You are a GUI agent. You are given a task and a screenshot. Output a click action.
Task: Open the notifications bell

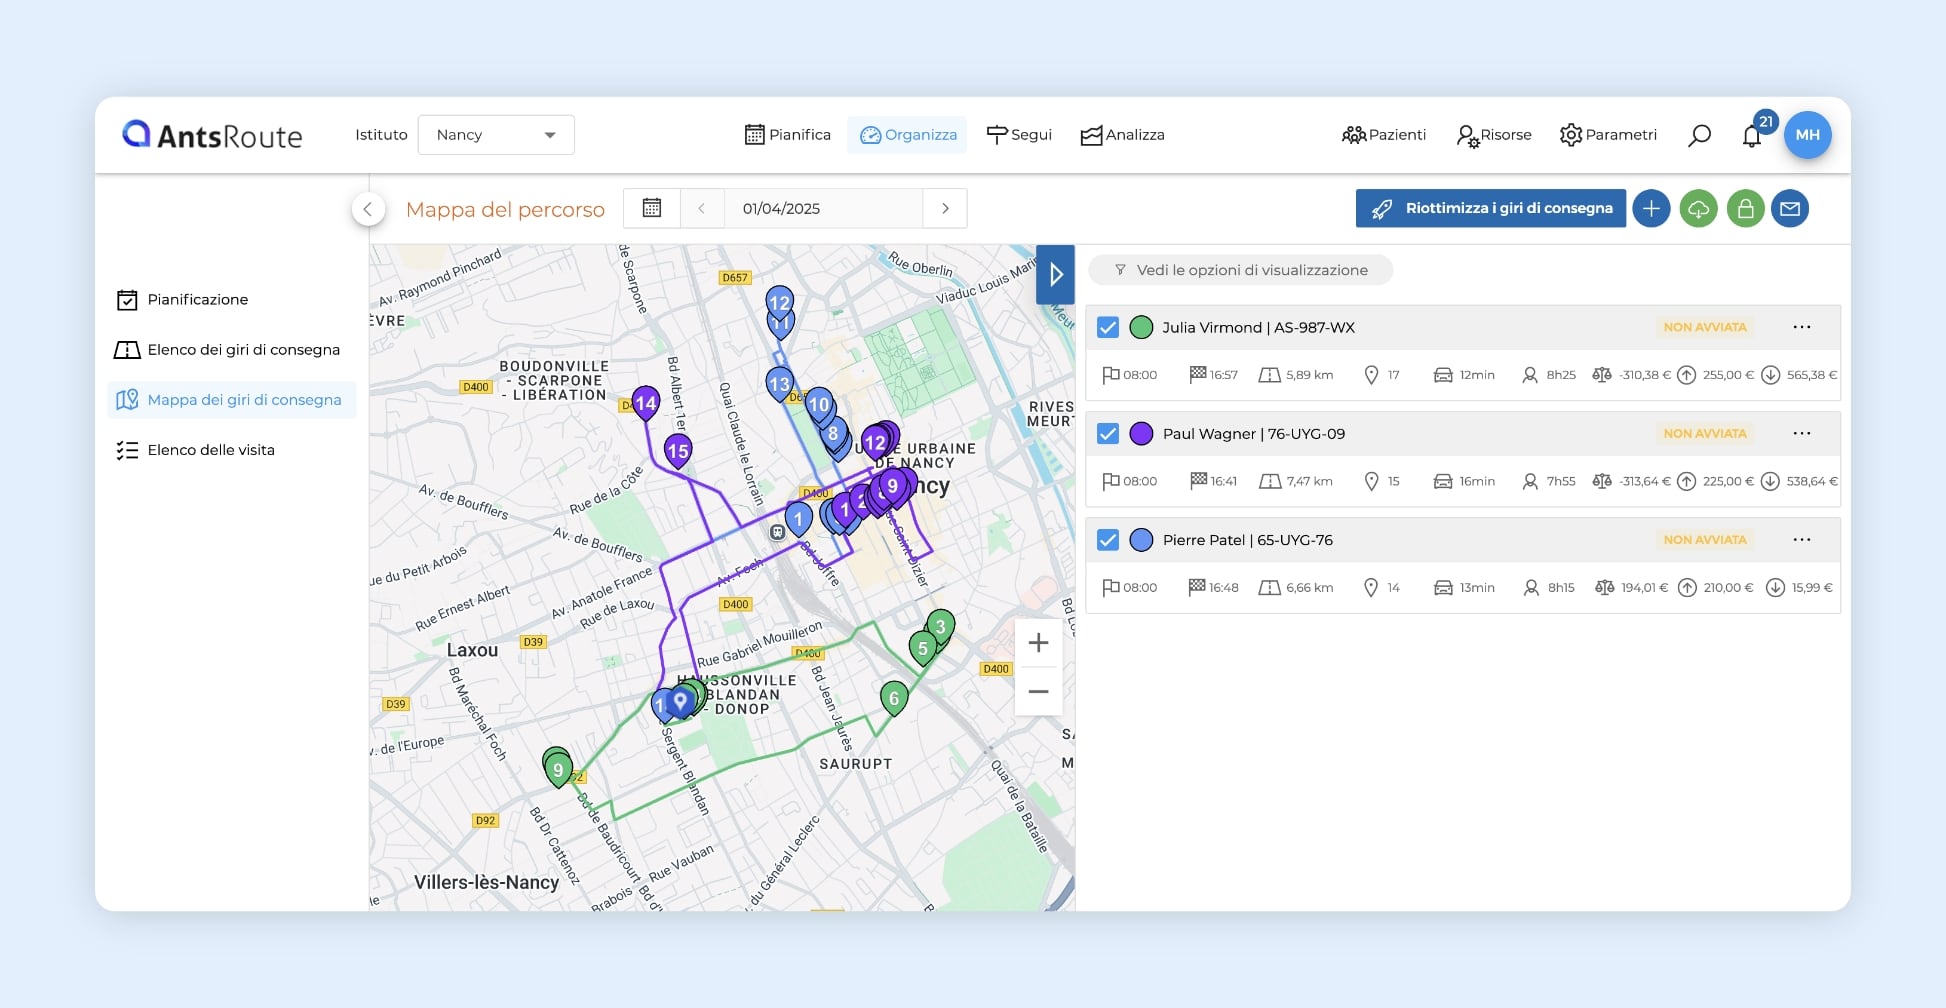[x=1751, y=136]
